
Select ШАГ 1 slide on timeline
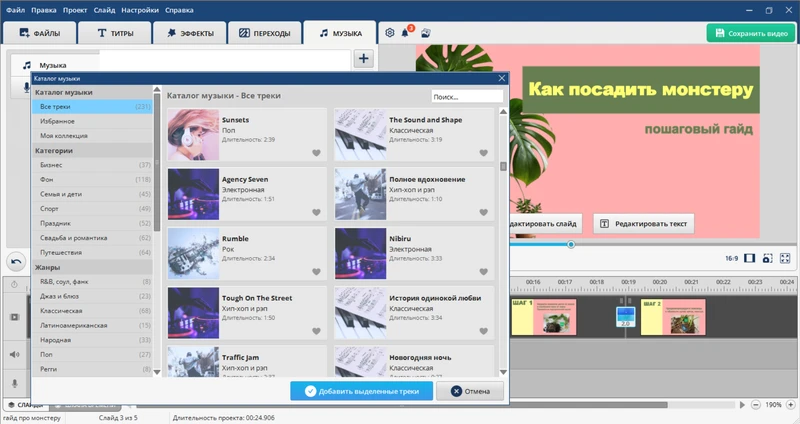pos(544,317)
